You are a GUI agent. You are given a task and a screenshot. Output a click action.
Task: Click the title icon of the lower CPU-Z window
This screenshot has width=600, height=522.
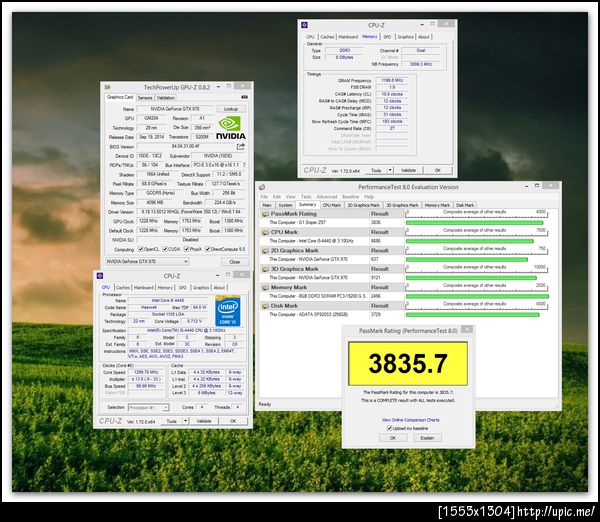100,276
